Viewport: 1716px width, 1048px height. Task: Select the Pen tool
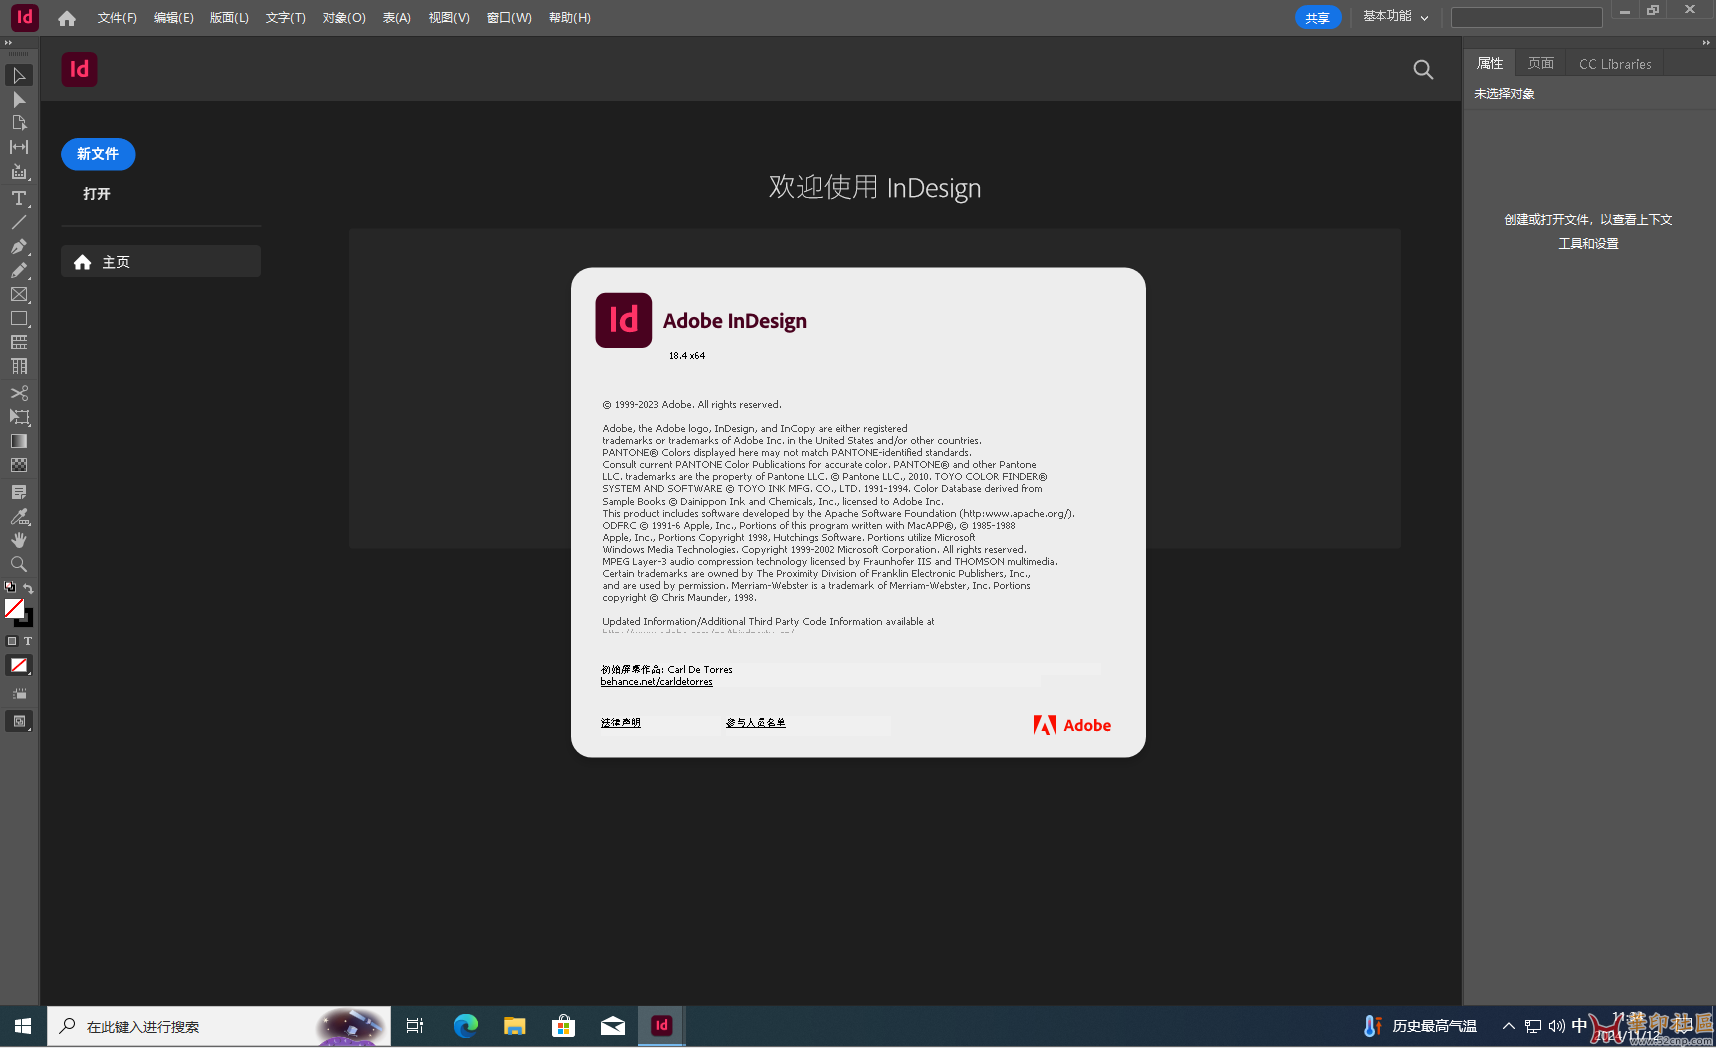[19, 246]
